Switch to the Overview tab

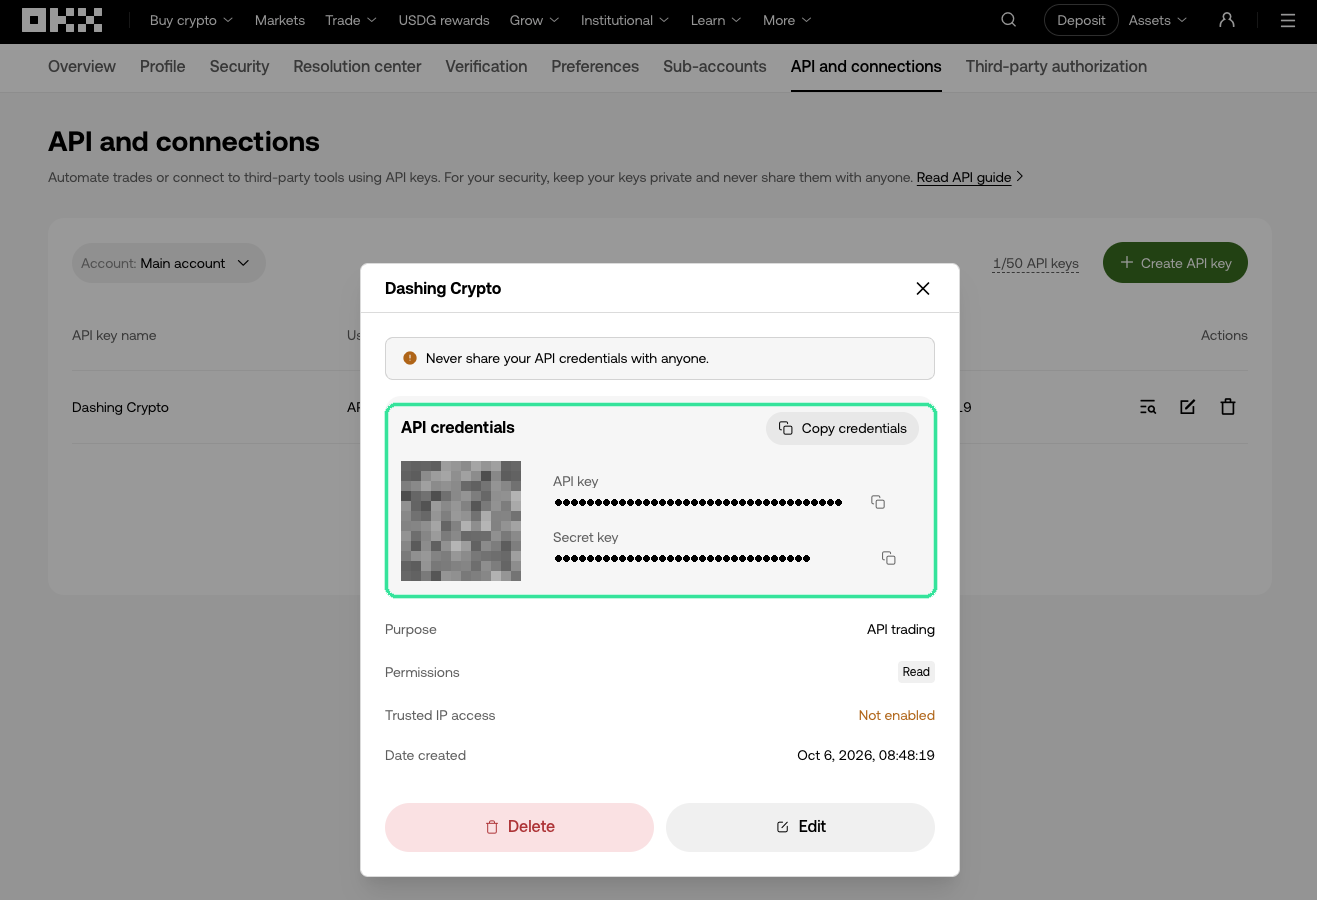point(82,66)
